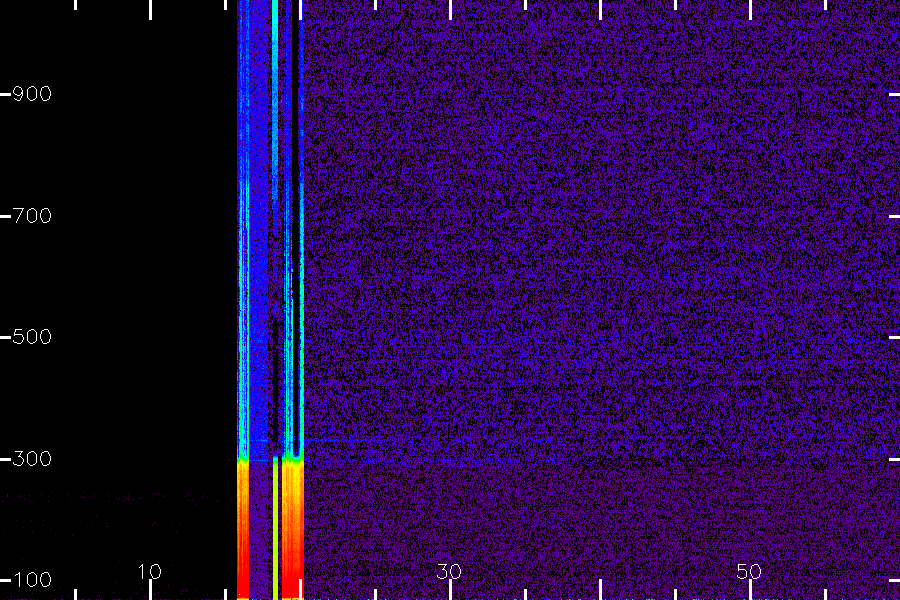Choose the 50 horizontal axis label
900x600 pixels.
749,572
